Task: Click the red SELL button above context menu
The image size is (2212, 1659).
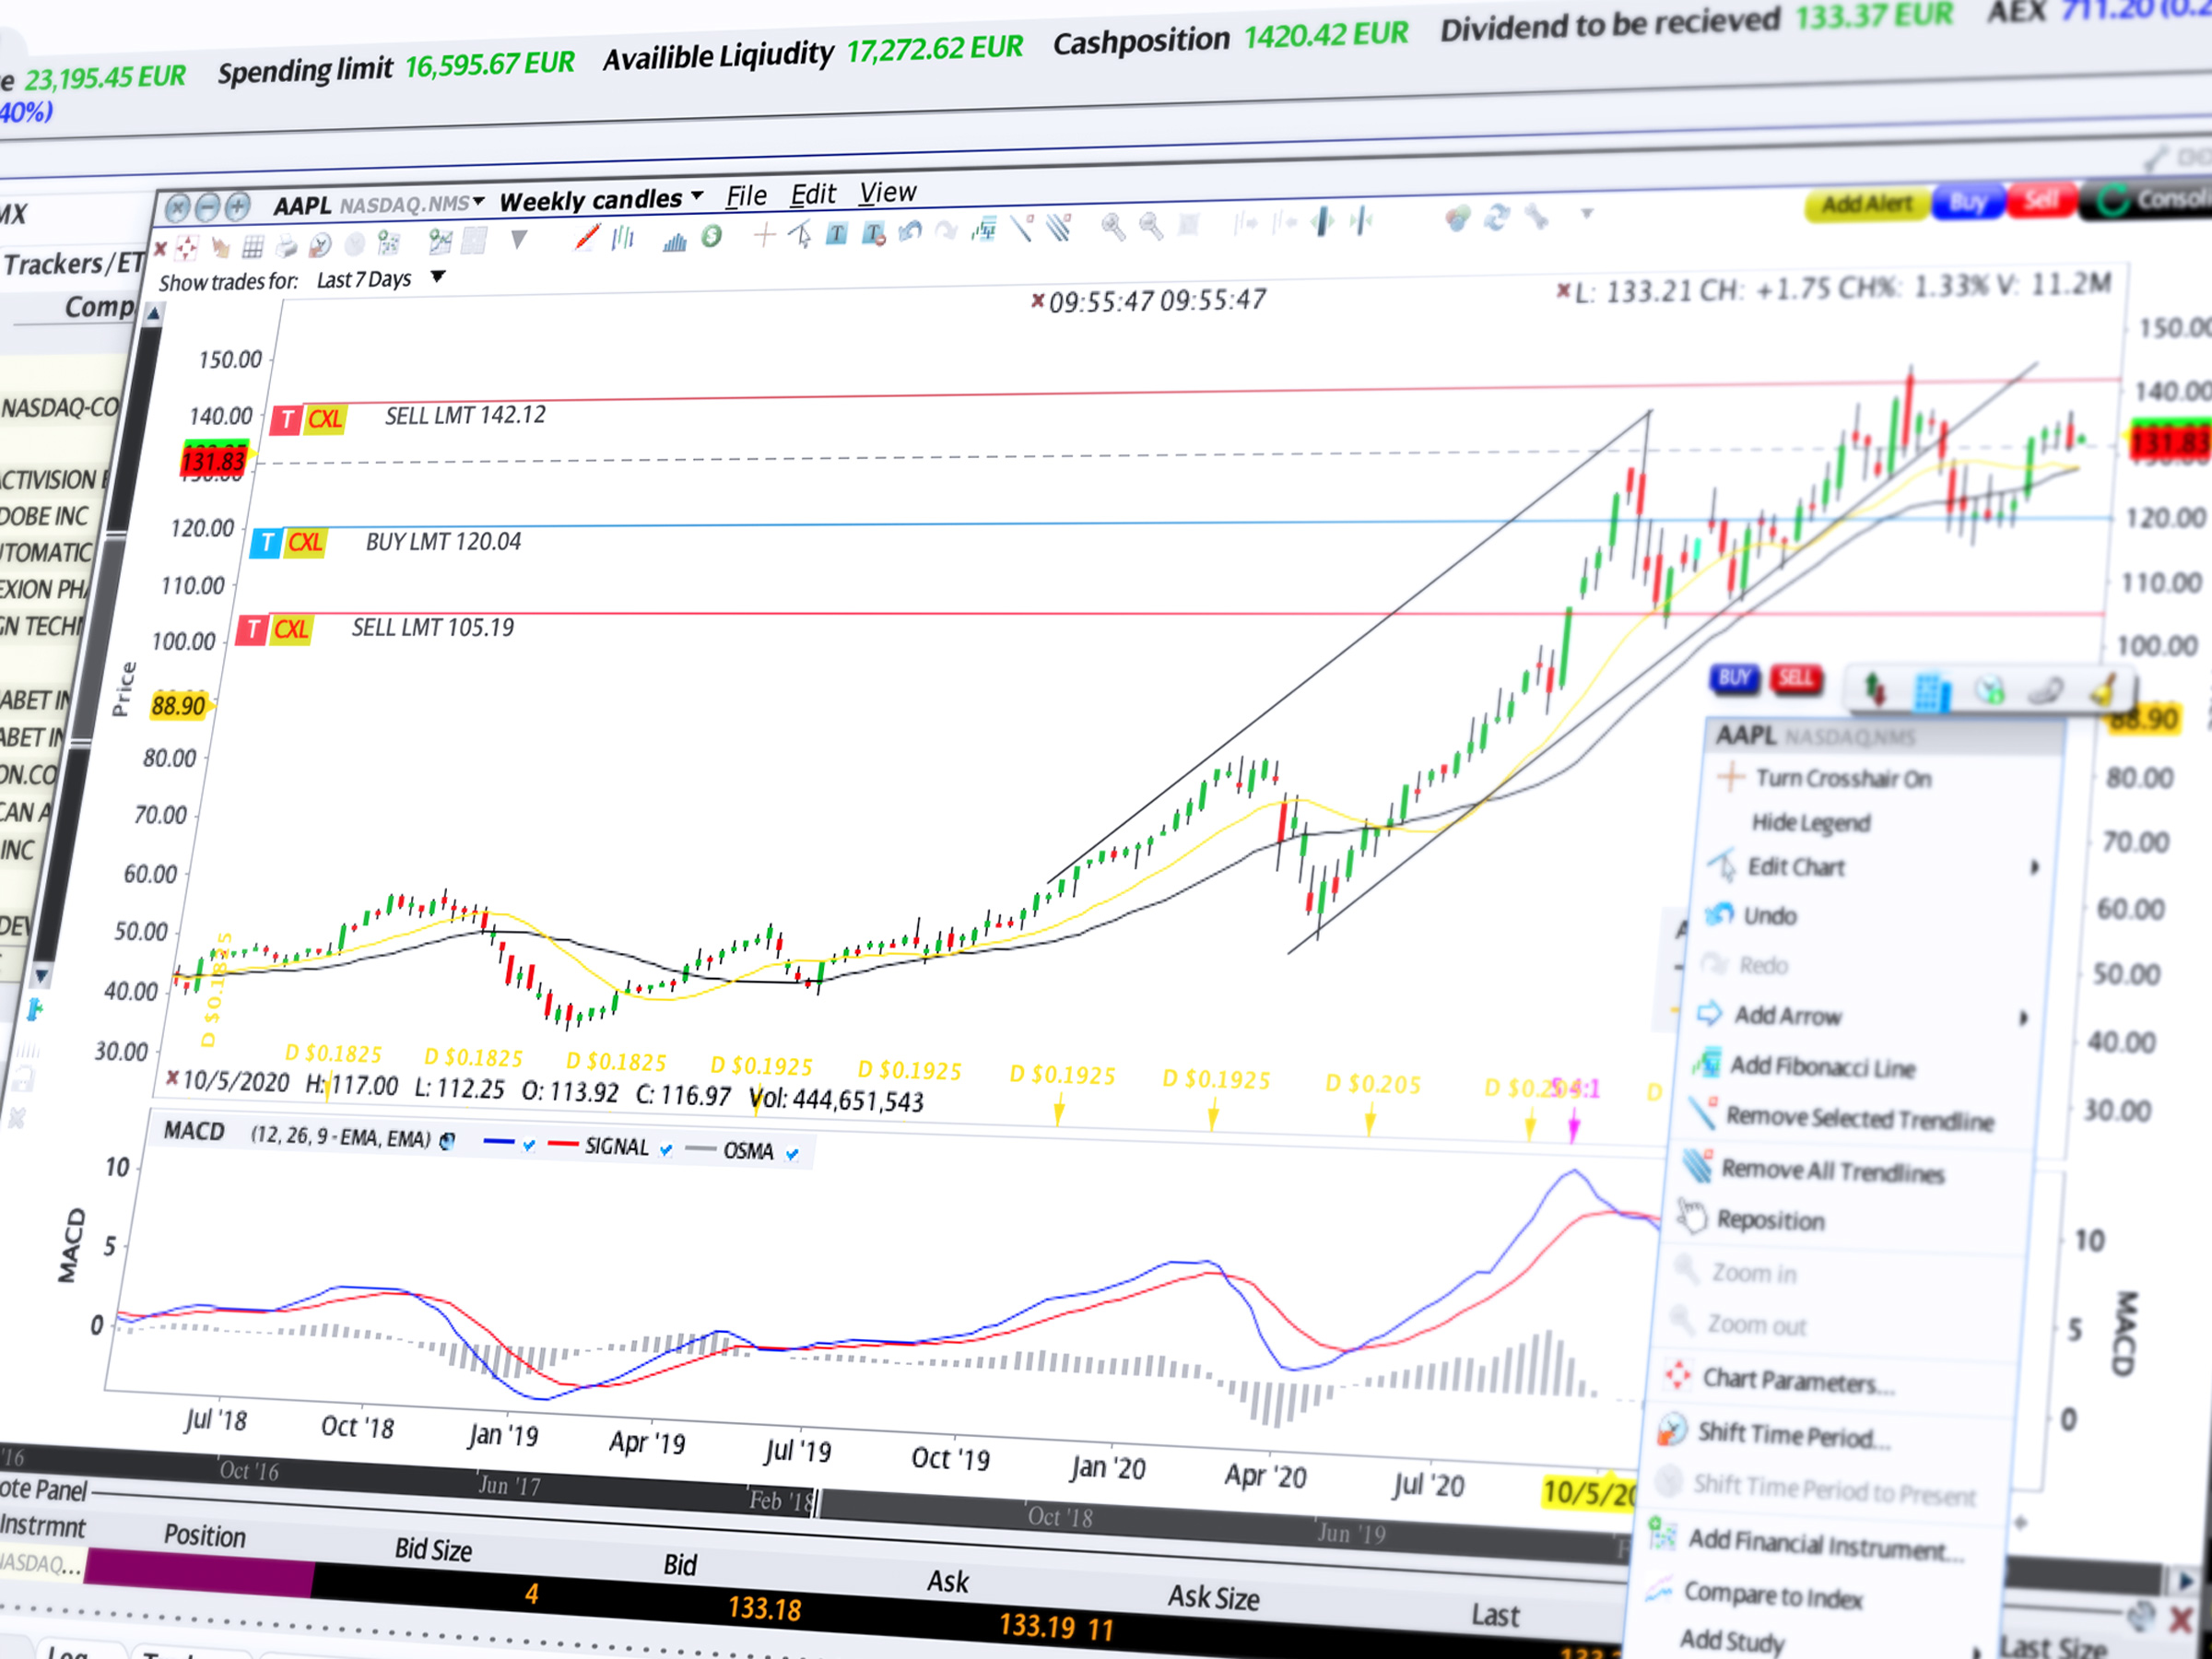Action: [1796, 679]
